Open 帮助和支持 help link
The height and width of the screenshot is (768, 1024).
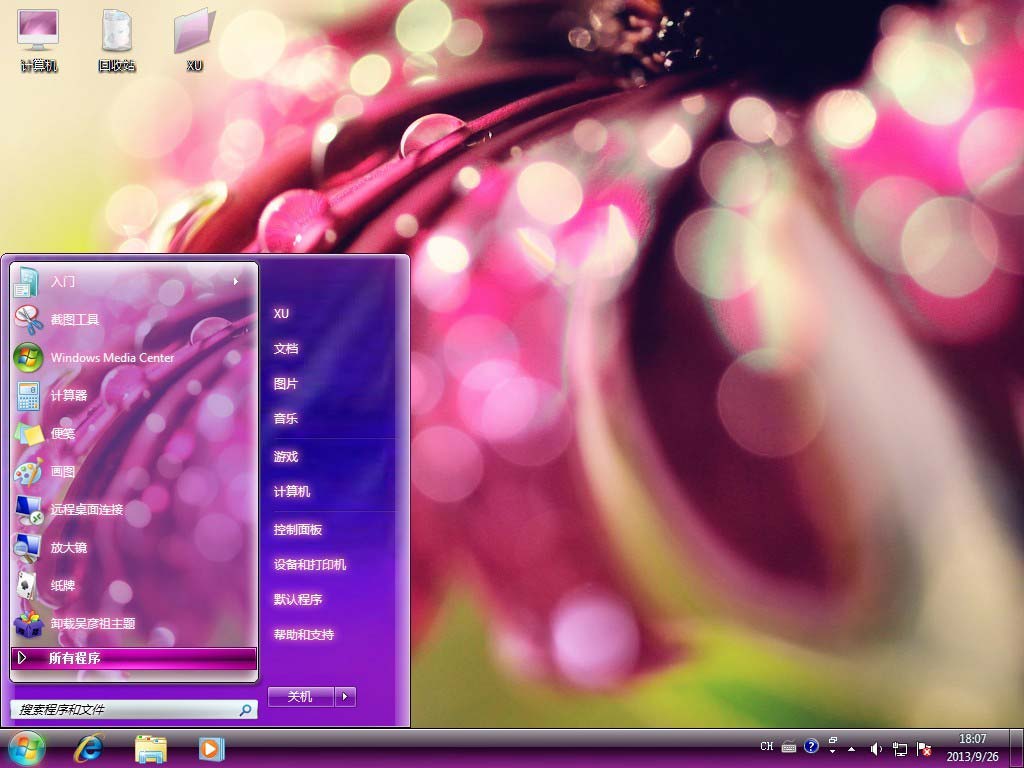304,634
